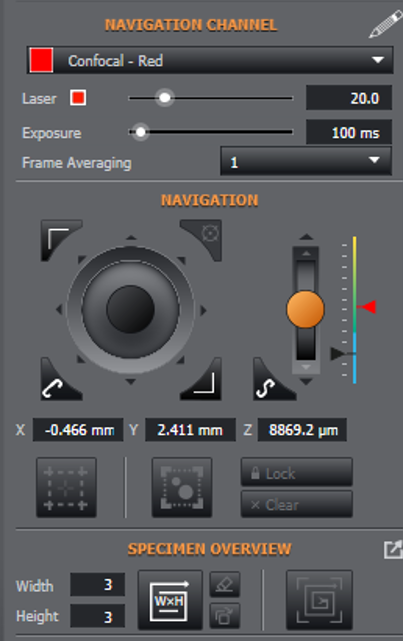Toggle the red Laser on/off square
Image resolution: width=403 pixels, height=641 pixels.
pos(78,98)
